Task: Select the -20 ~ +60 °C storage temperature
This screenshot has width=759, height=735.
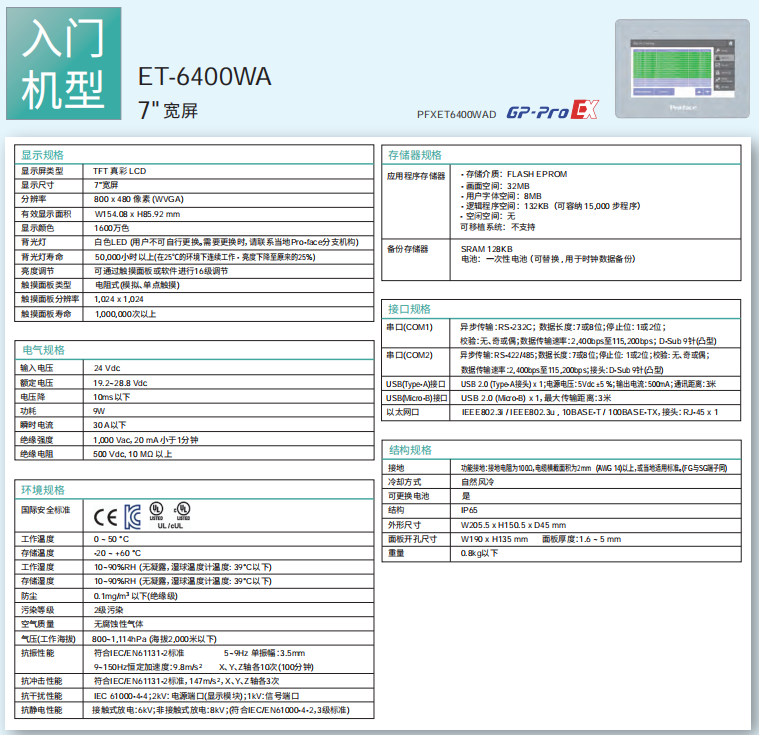Action: click(x=117, y=553)
